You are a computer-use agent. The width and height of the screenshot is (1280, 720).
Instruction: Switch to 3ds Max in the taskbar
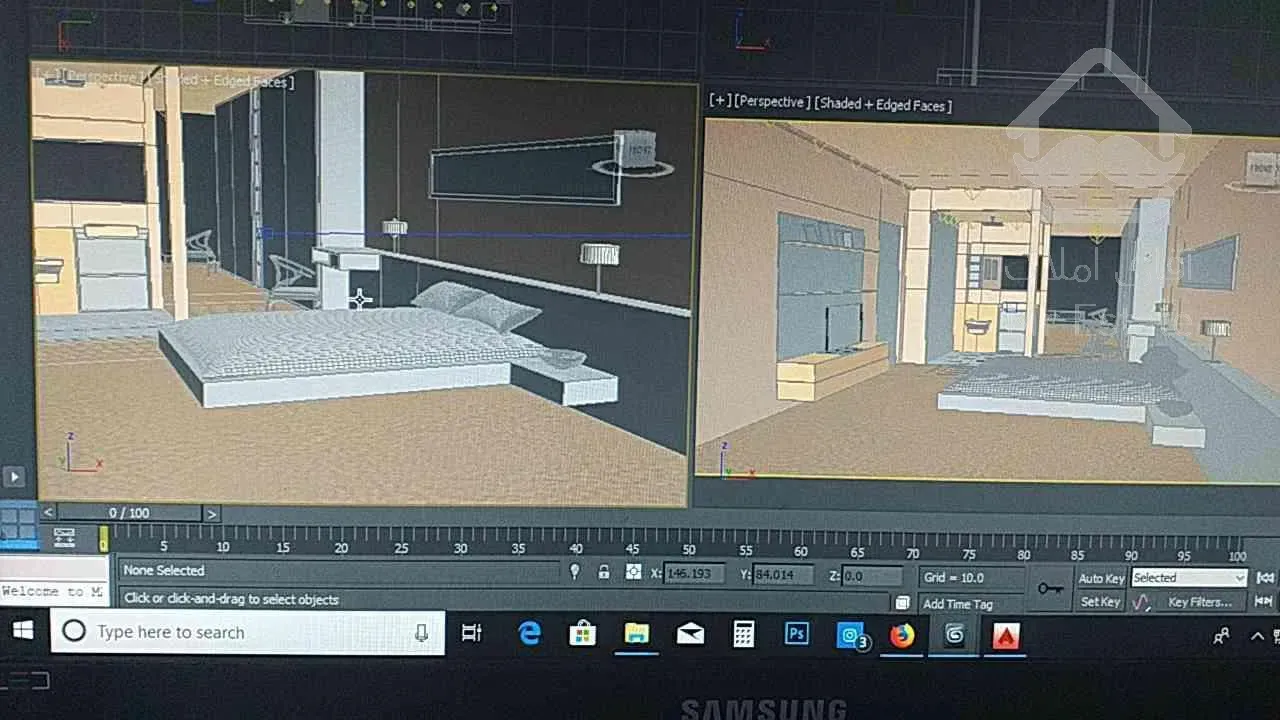click(954, 635)
